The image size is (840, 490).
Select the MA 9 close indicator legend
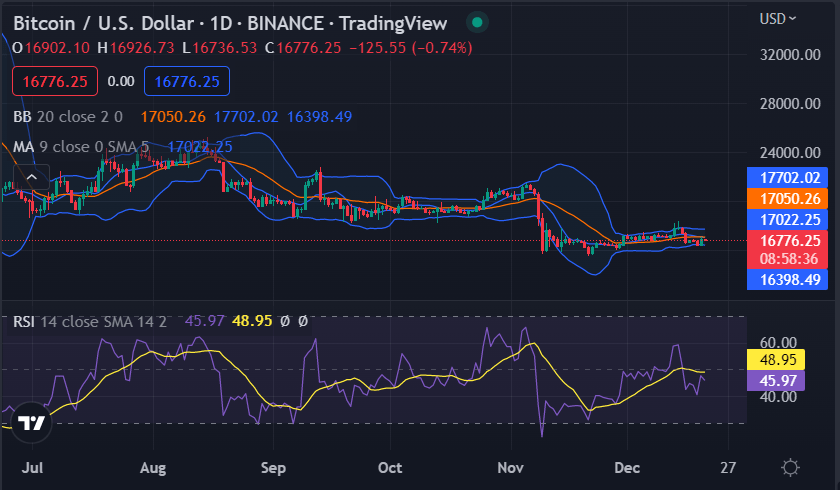[x=80, y=147]
